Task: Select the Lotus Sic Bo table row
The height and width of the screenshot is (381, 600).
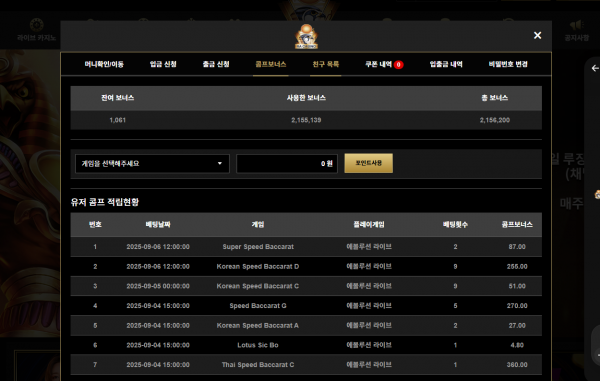Action: pyautogui.click(x=306, y=345)
